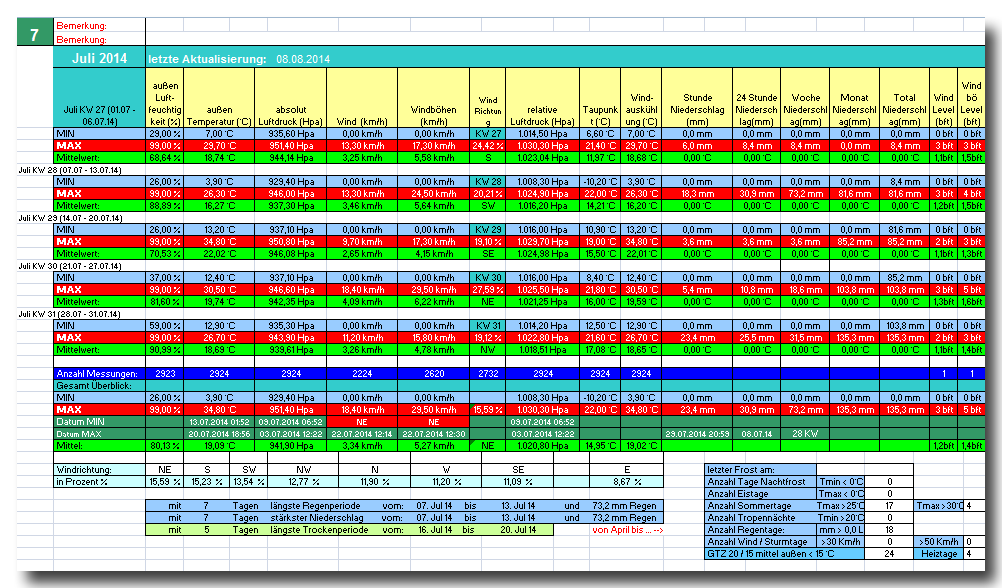Click the 'letzte Aktualisierung:' label
The width and height of the screenshot is (1002, 588).
[x=207, y=59]
